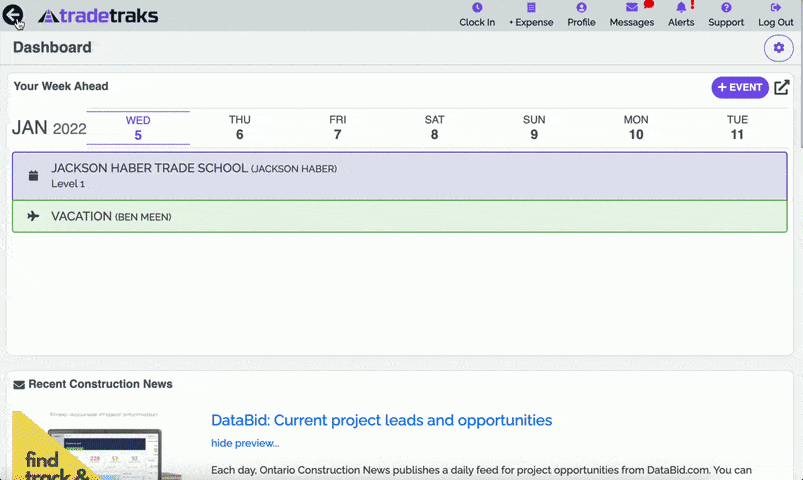Click airplane icon on Vacation event
The width and height of the screenshot is (803, 480).
33,216
